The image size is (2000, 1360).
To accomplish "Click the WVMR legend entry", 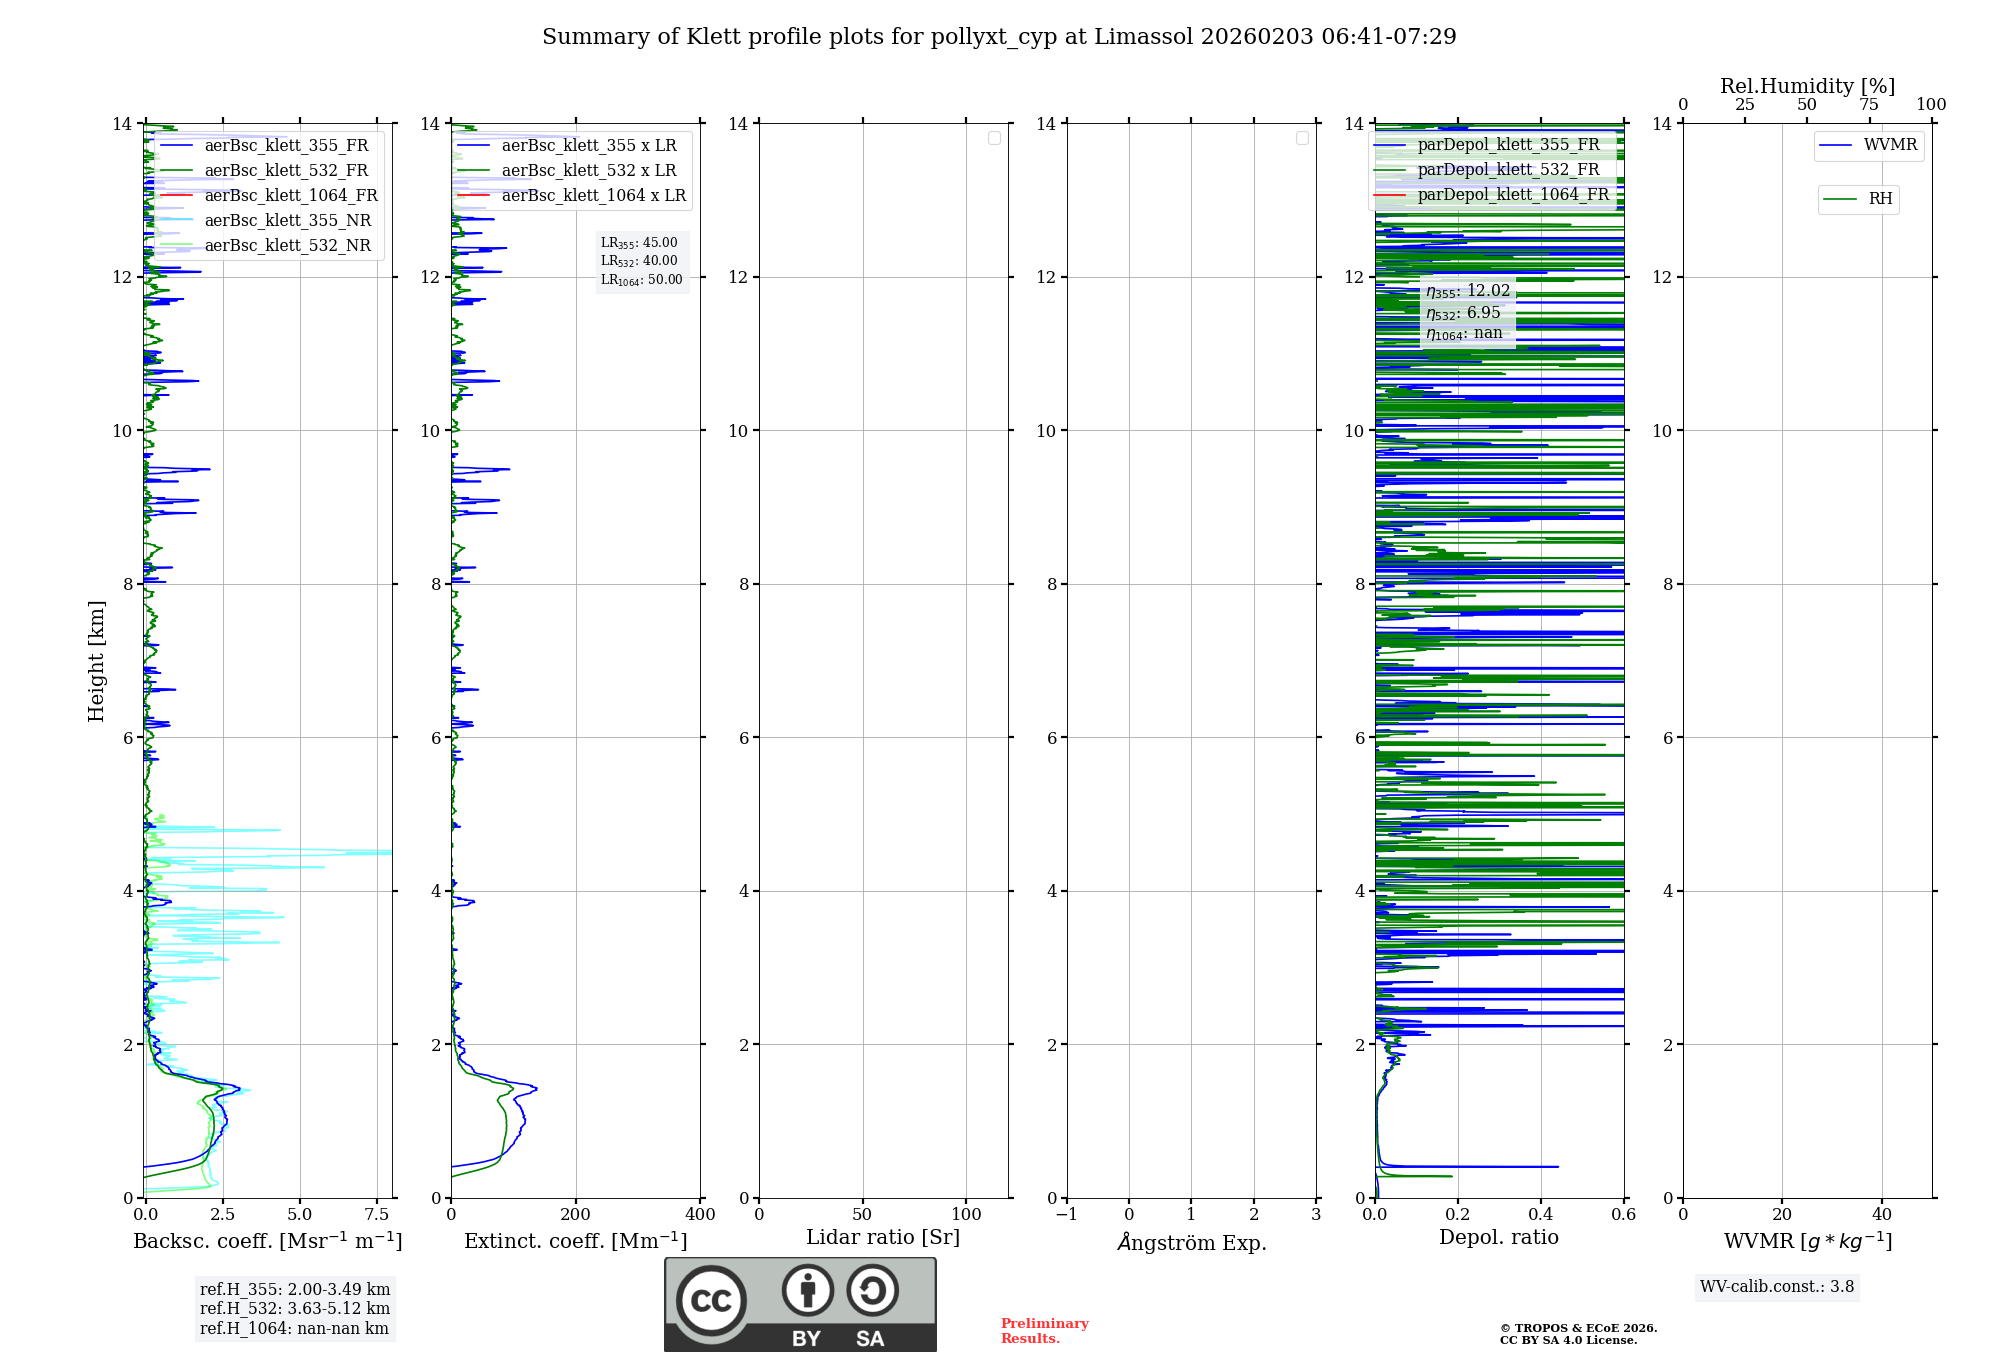I will point(1889,145).
